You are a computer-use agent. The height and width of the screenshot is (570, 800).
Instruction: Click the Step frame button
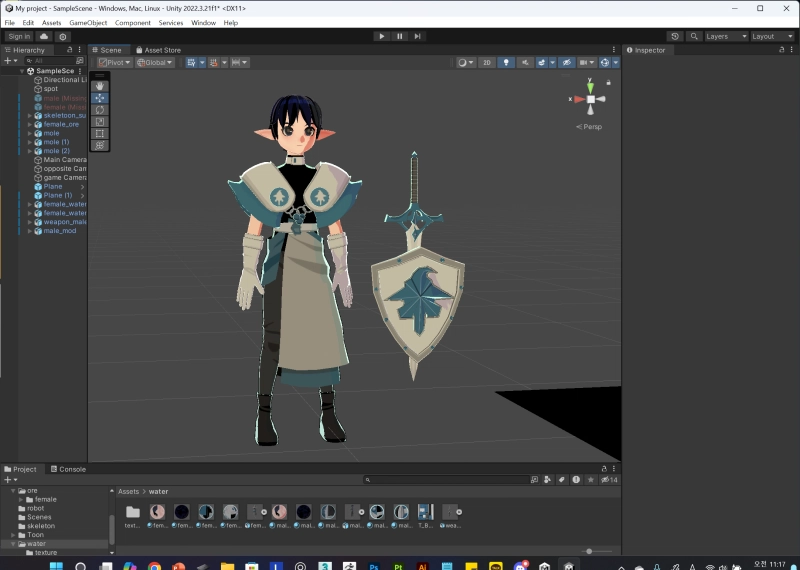pyautogui.click(x=417, y=36)
